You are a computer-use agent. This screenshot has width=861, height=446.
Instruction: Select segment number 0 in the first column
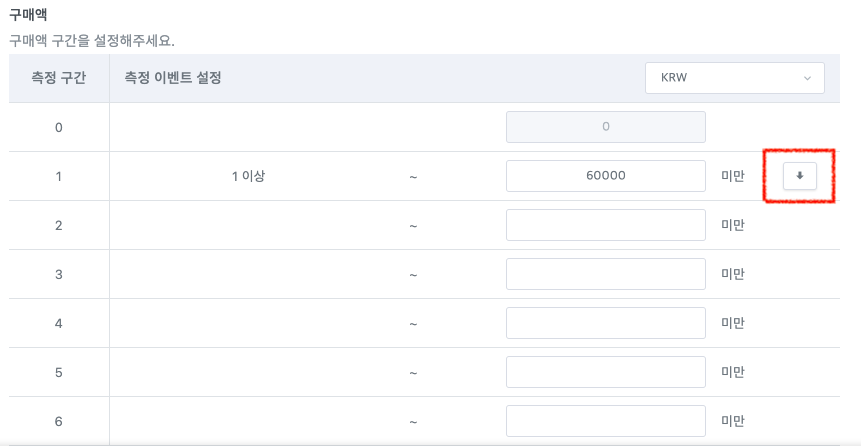(x=58, y=127)
